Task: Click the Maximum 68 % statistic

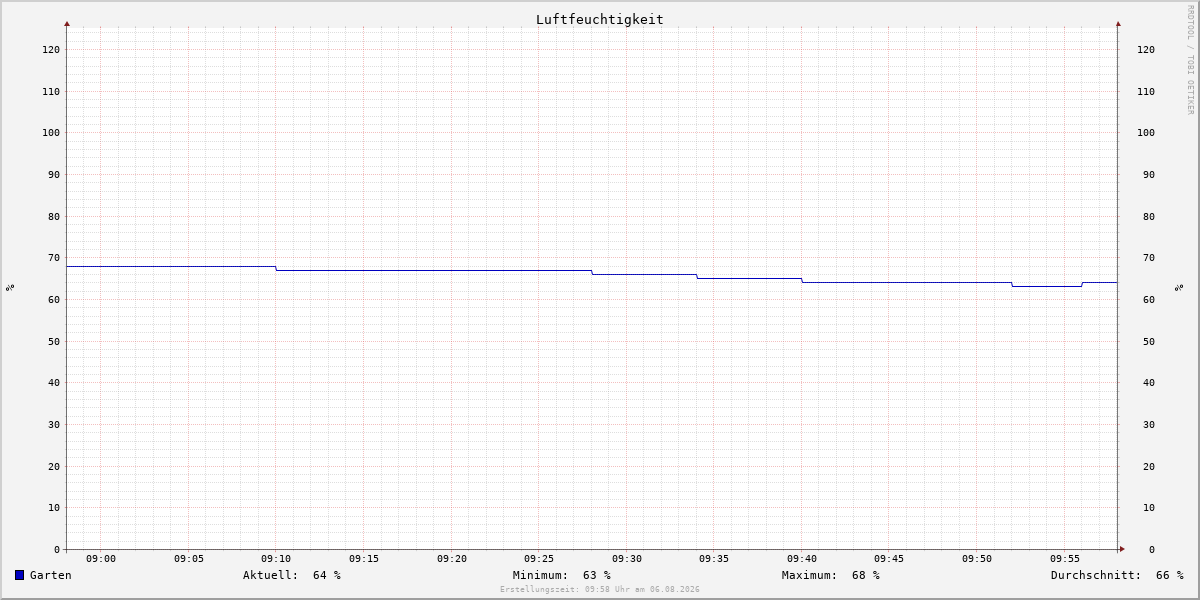Action: 831,575
